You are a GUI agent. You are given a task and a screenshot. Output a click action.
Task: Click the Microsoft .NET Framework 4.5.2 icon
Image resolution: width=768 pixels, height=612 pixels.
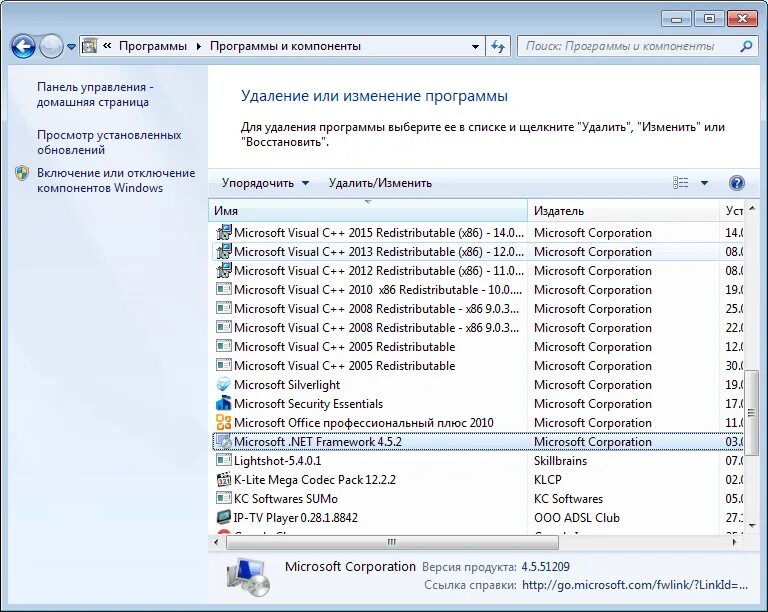pos(224,441)
